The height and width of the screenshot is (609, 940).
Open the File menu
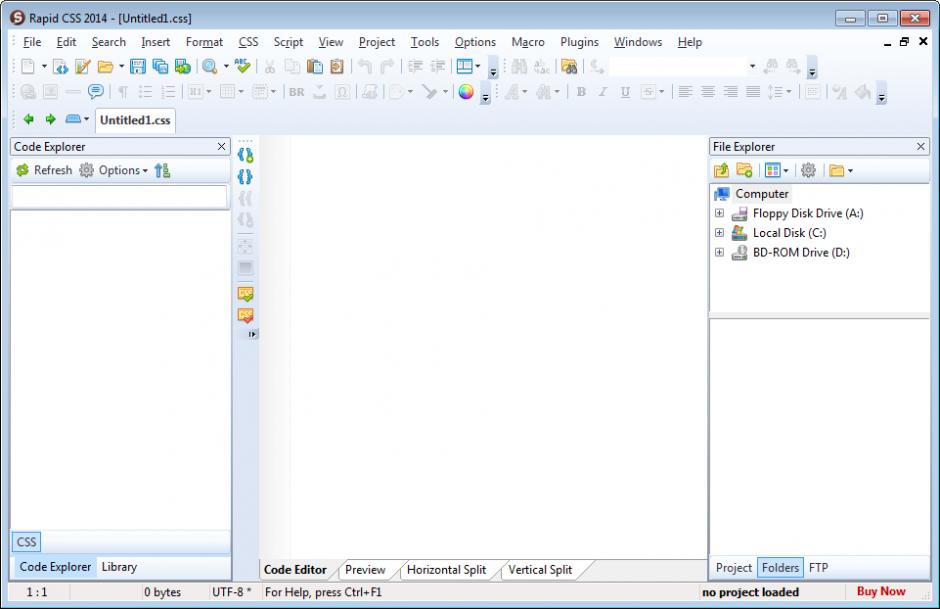coord(32,42)
